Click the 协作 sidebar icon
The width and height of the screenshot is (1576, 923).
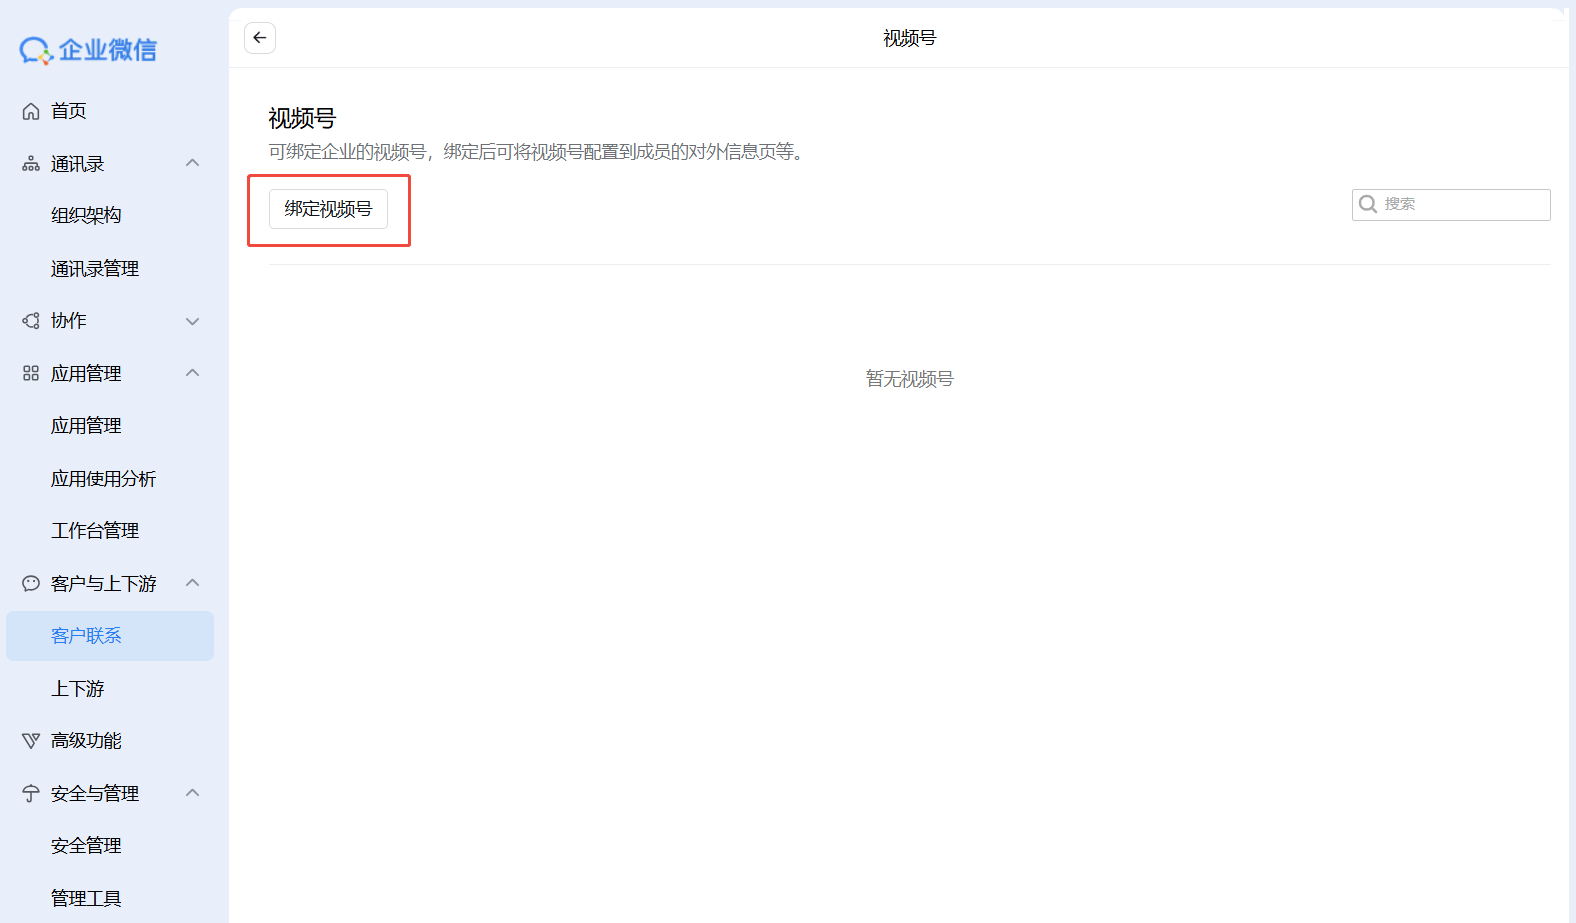(31, 321)
